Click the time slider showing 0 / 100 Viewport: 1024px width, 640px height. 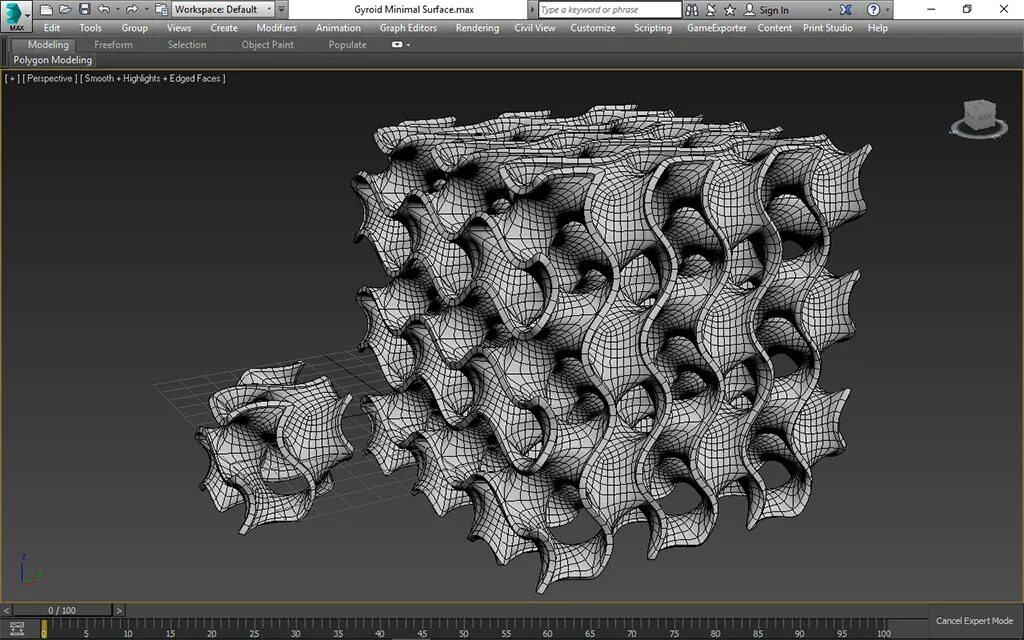[x=62, y=610]
